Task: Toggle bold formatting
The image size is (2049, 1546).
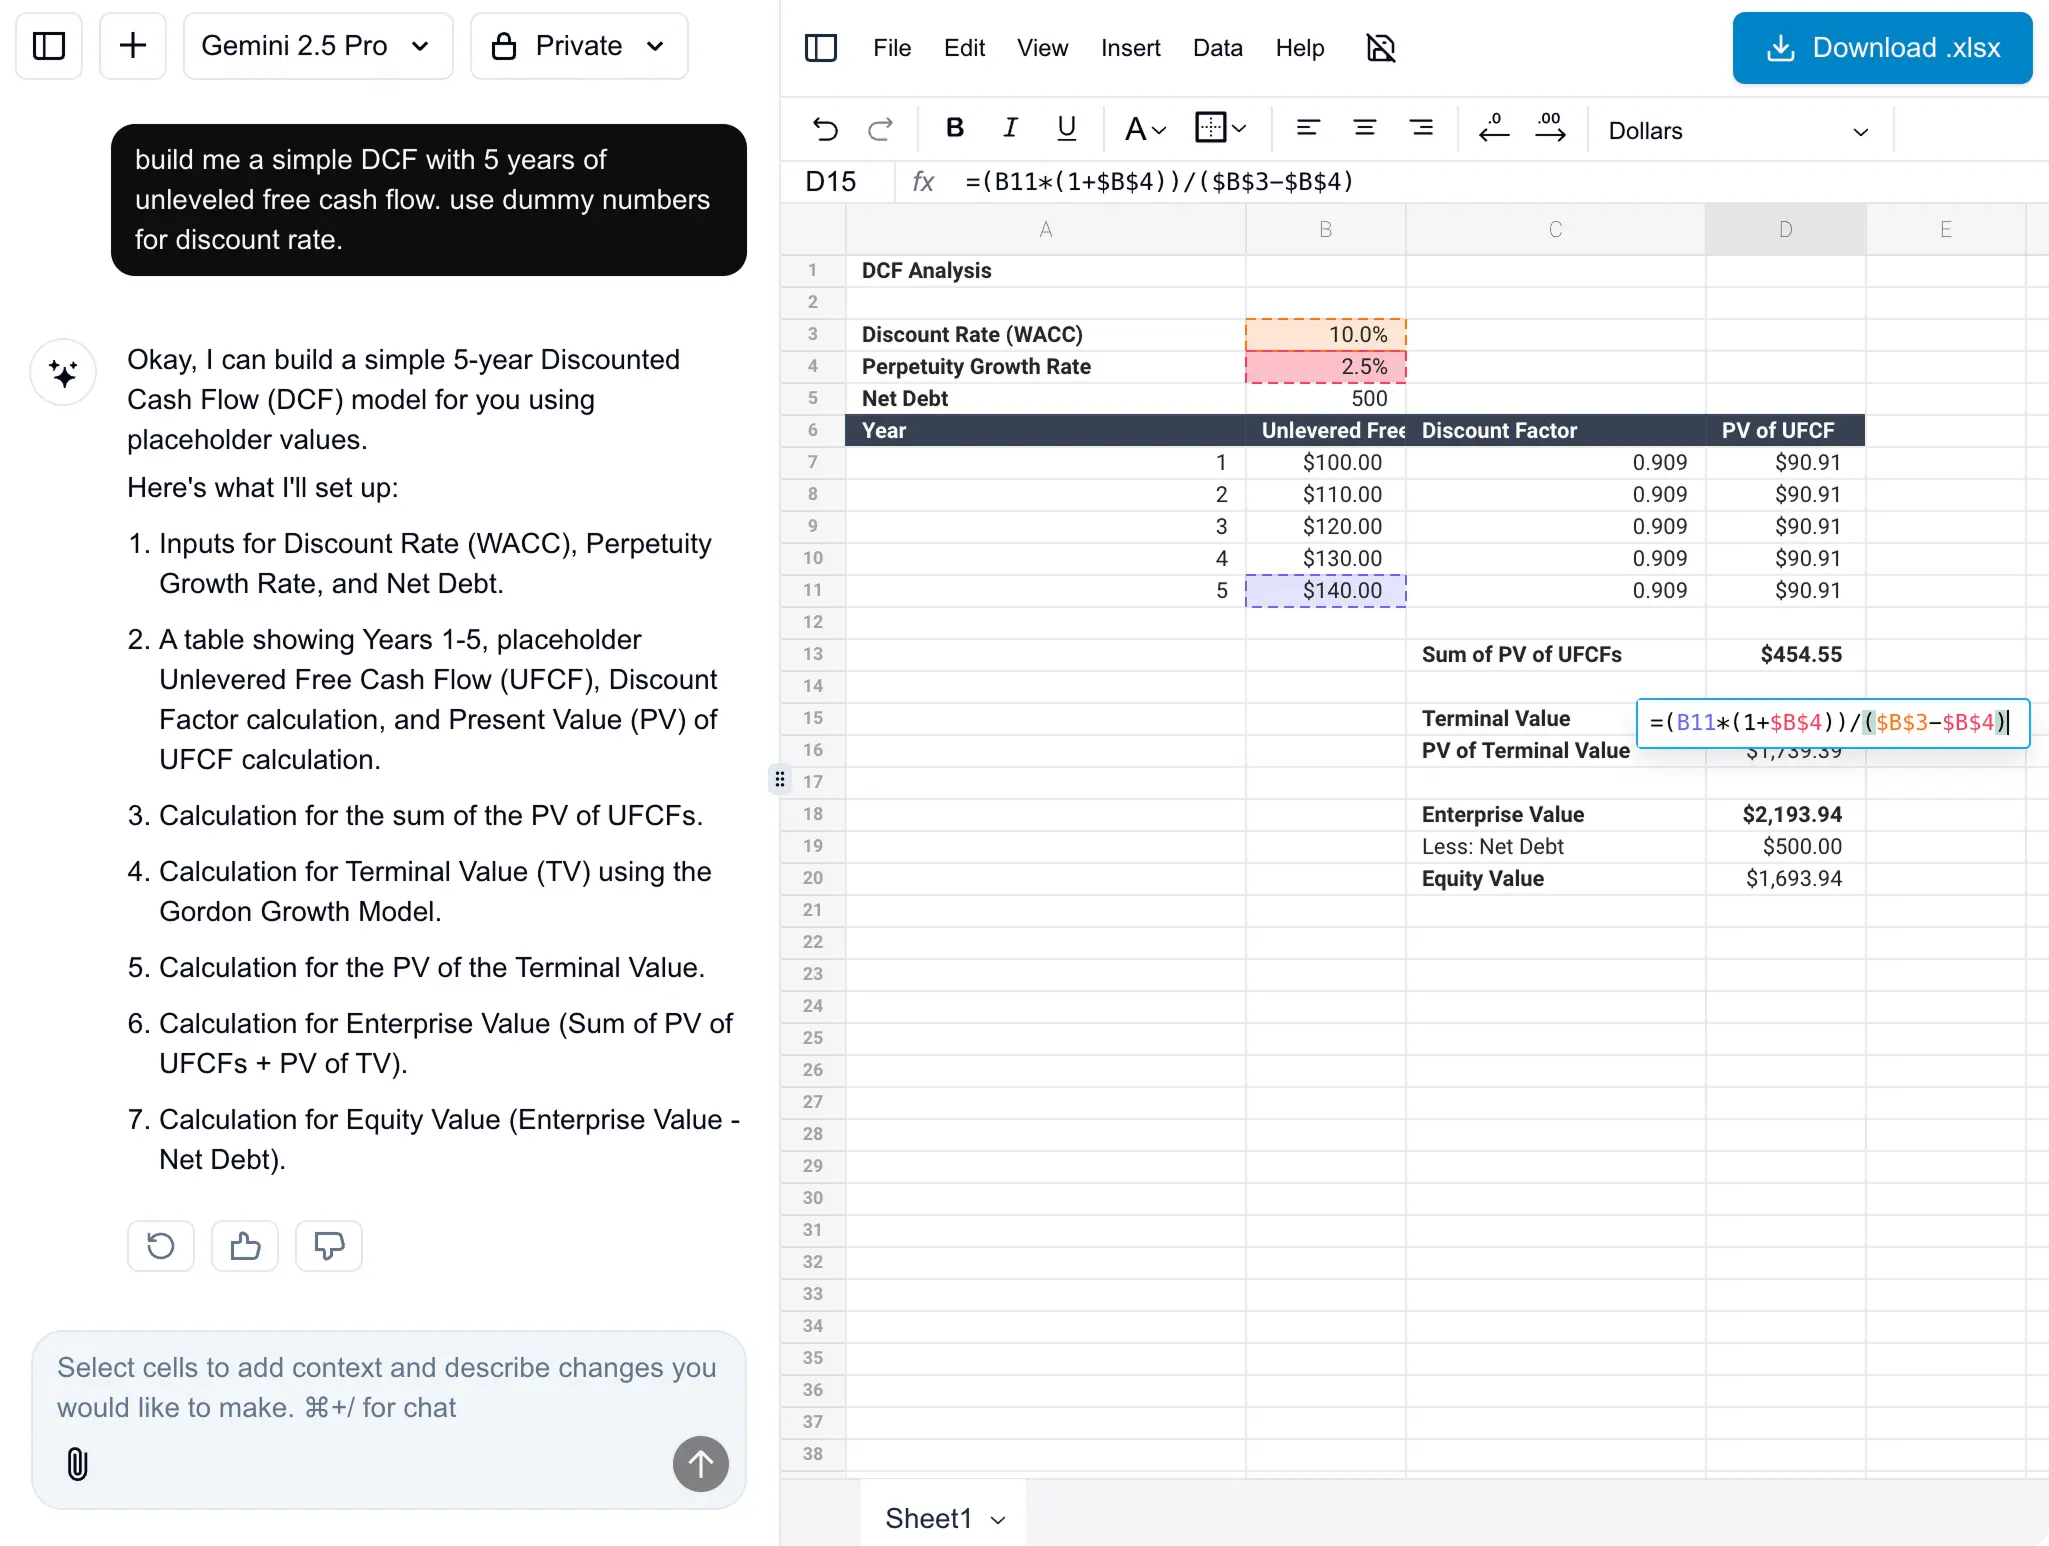Action: [x=954, y=128]
